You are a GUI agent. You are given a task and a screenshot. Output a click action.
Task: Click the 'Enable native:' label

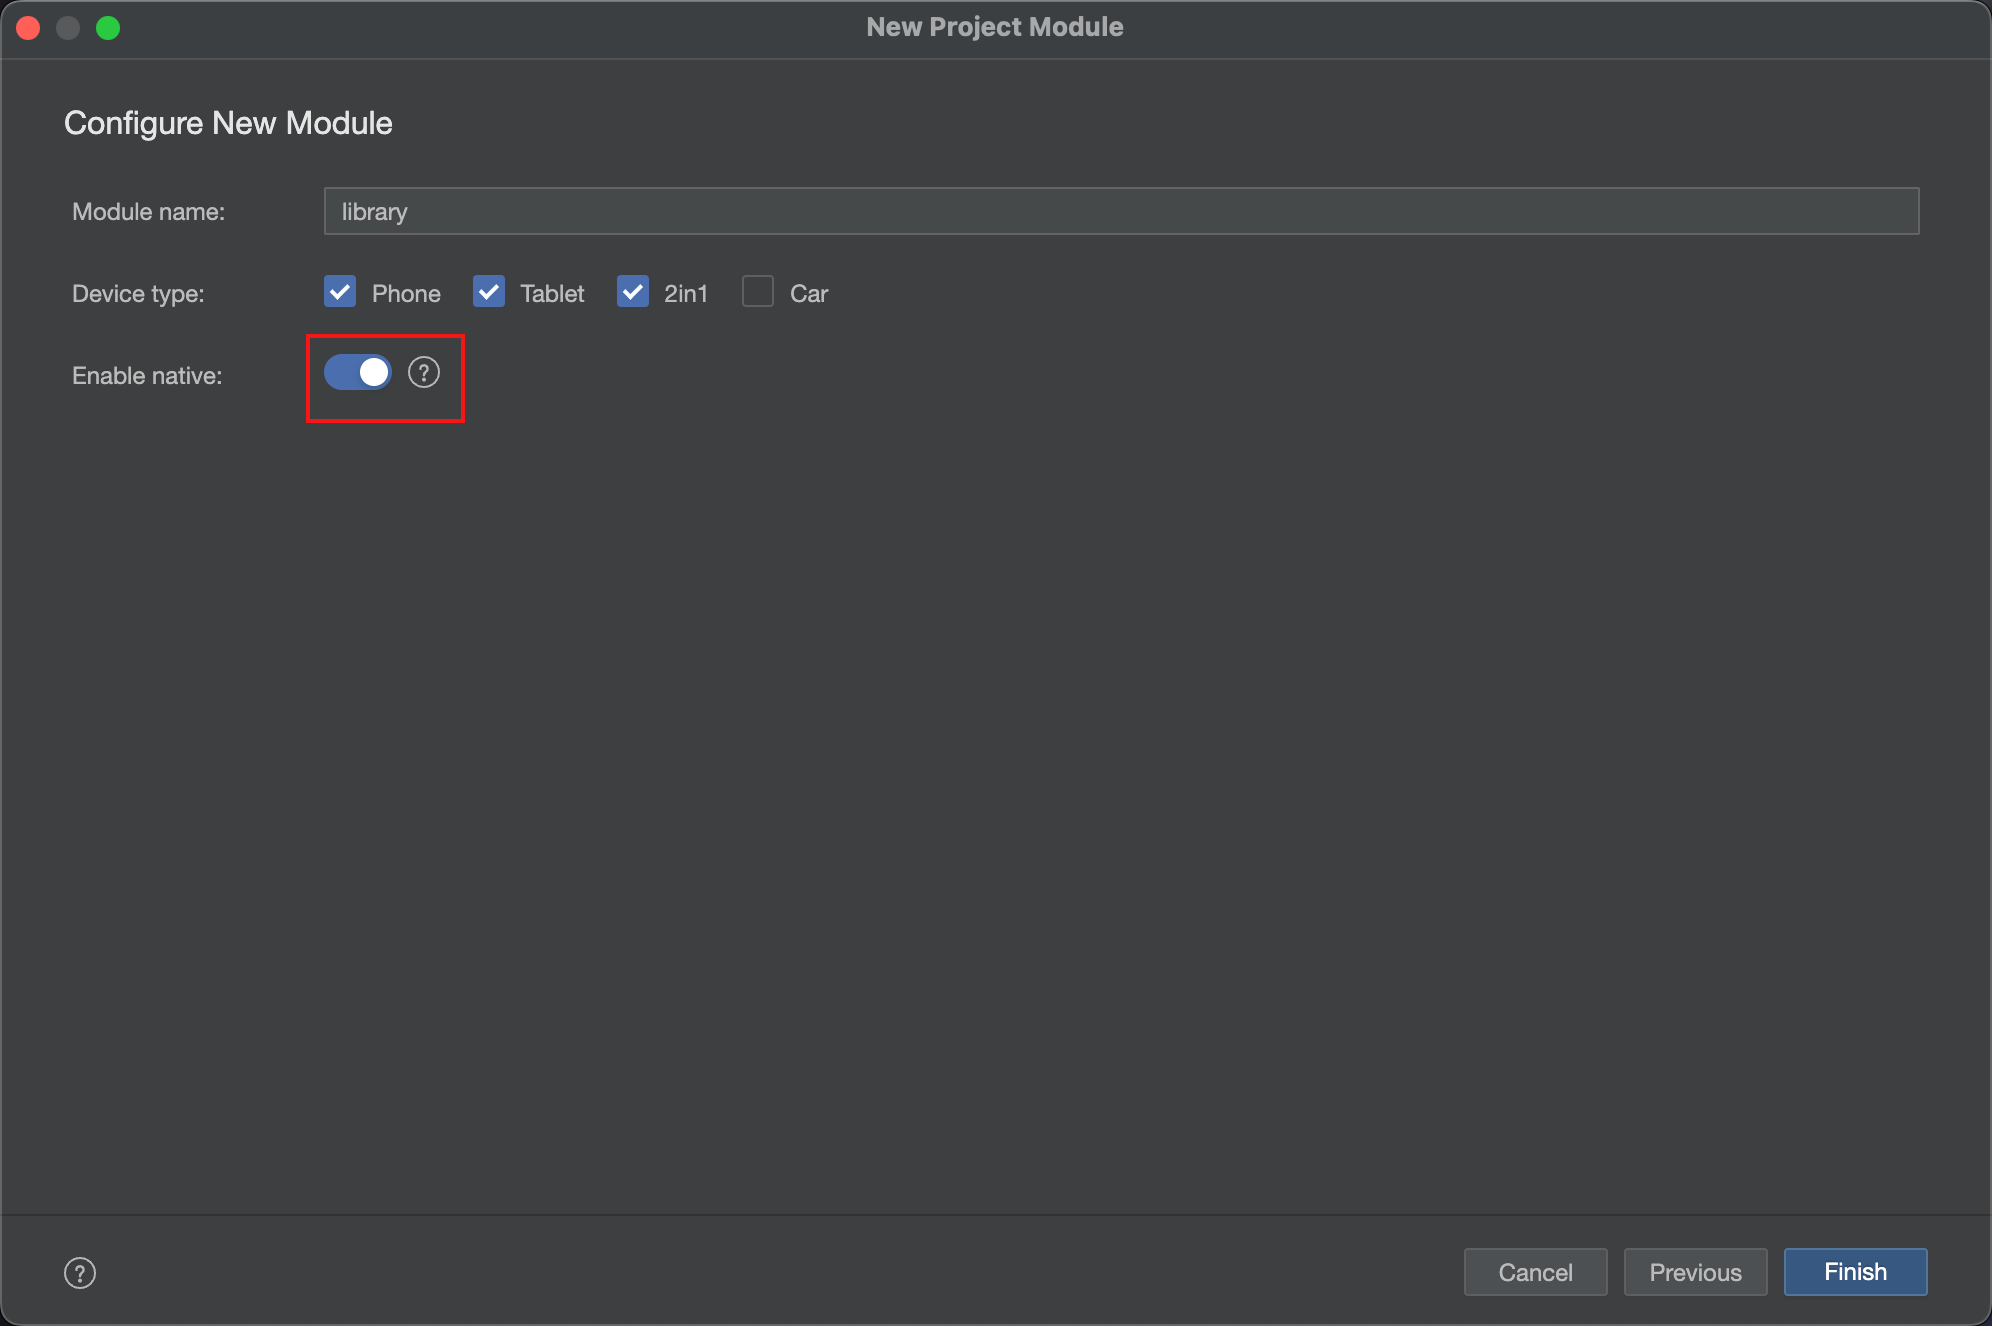click(x=147, y=376)
